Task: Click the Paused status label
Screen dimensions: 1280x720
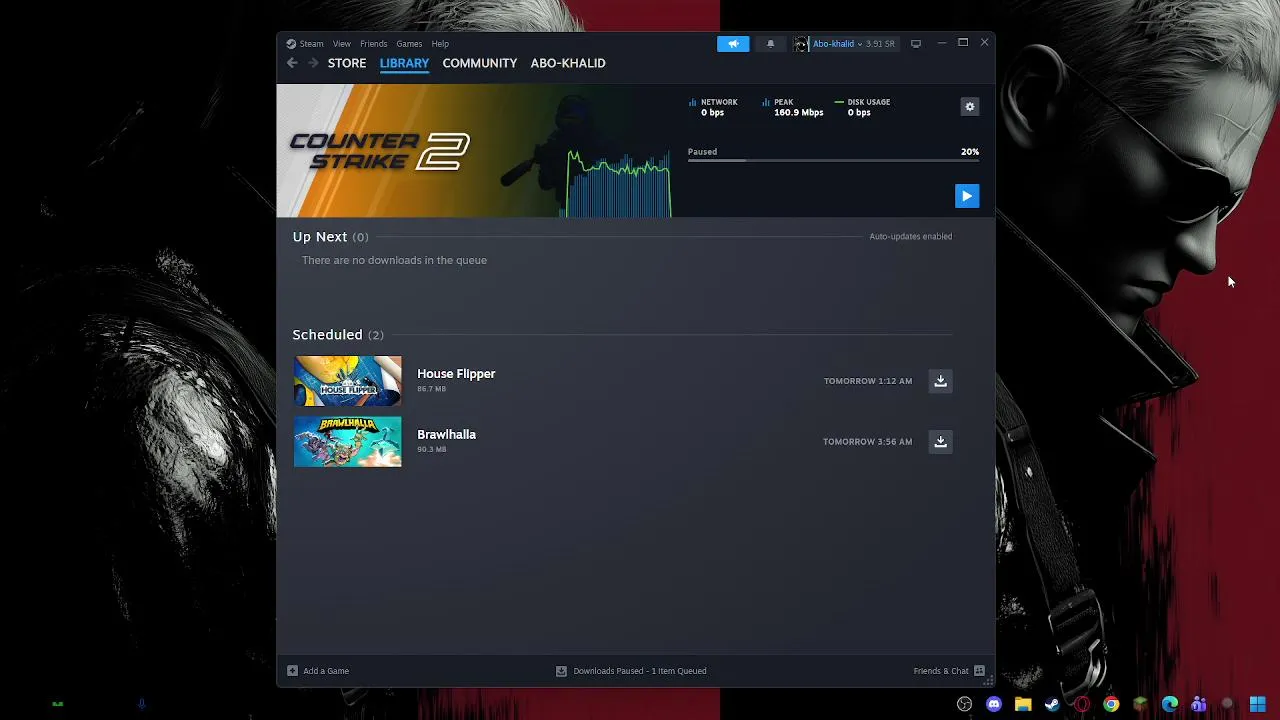Action: coord(702,152)
